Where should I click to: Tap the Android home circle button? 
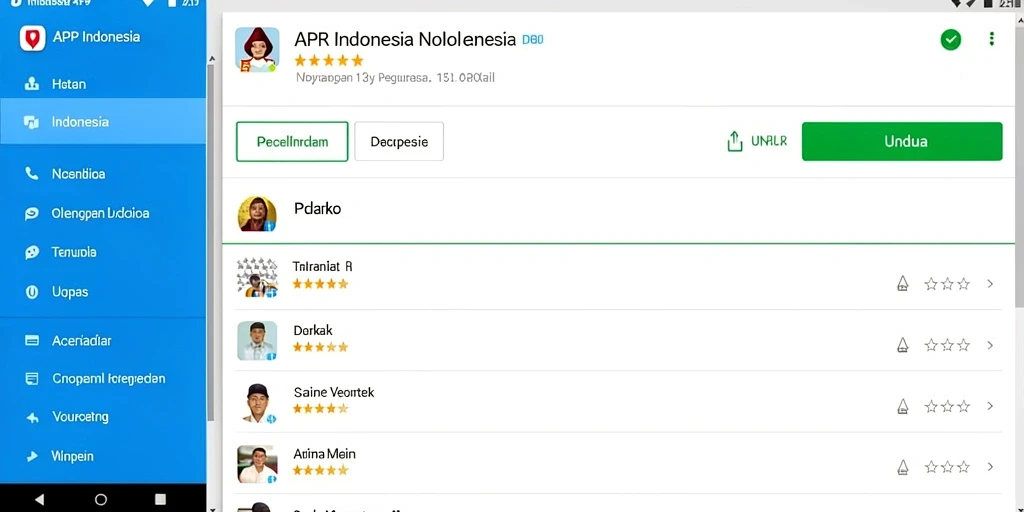[x=100, y=500]
